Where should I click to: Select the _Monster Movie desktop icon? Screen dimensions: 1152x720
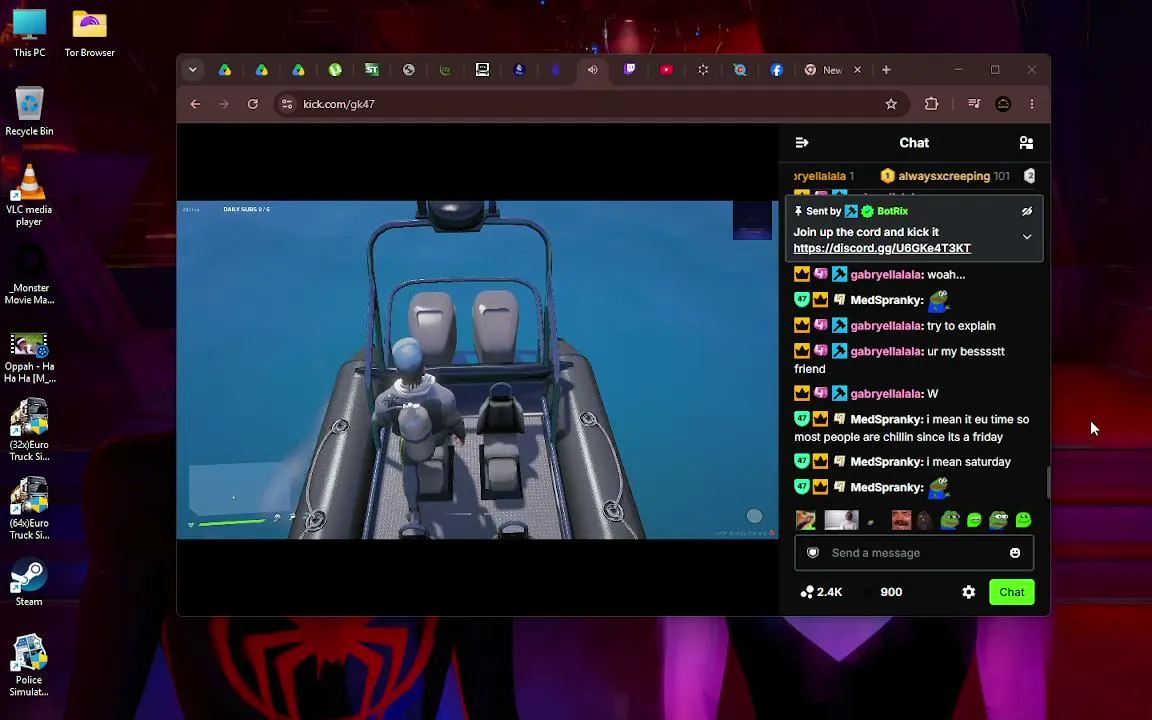29,275
